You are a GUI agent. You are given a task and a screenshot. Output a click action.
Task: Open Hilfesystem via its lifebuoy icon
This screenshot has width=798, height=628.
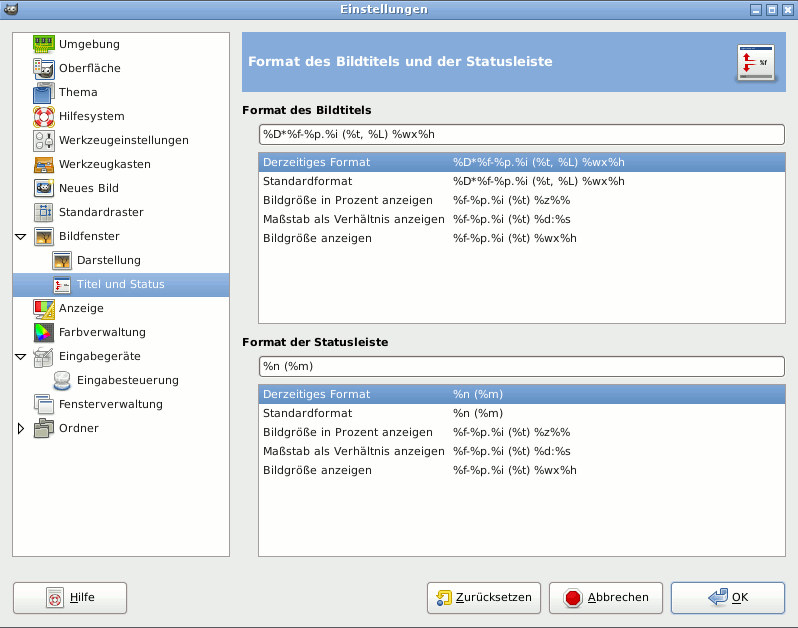pos(44,116)
